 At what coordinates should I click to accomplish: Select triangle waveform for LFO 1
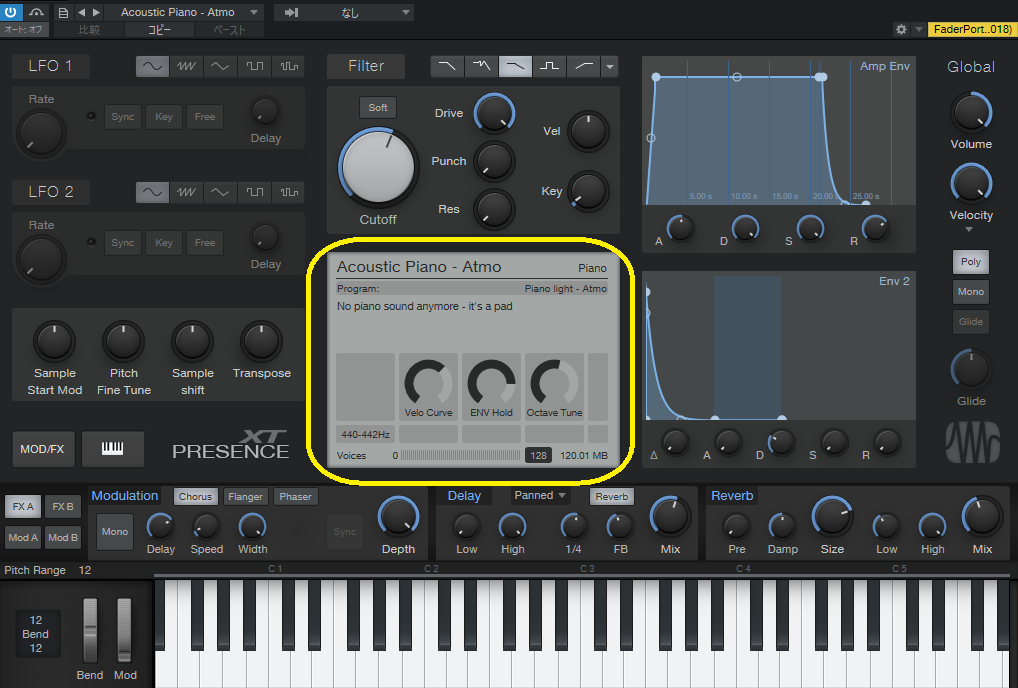pyautogui.click(x=220, y=66)
